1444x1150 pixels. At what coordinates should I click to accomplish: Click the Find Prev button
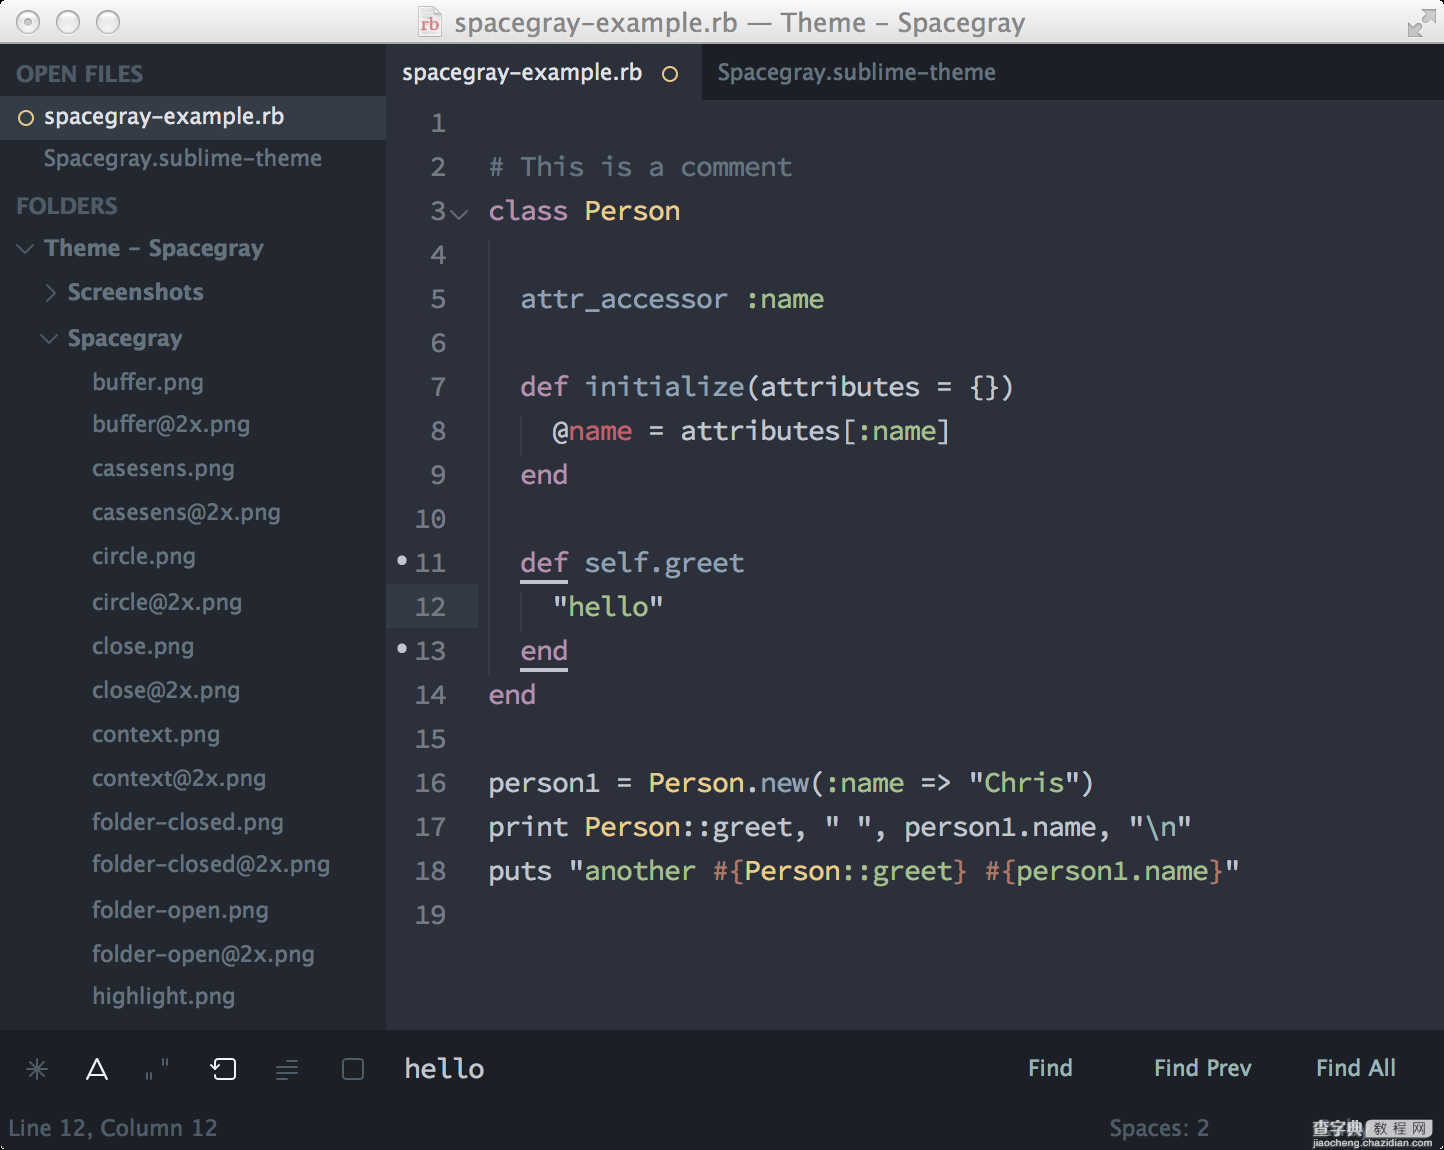pyautogui.click(x=1202, y=1068)
